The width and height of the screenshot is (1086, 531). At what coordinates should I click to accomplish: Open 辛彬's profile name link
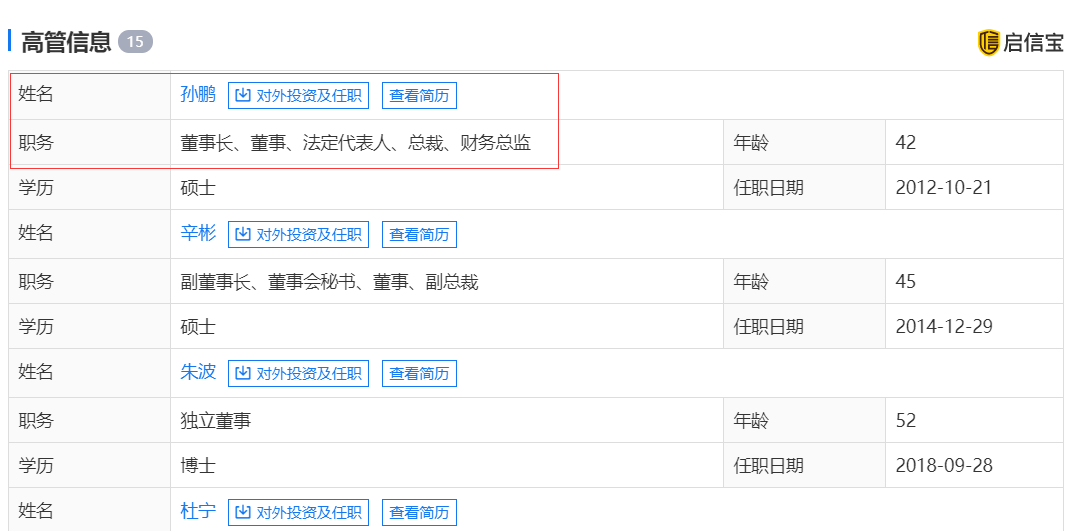(198, 234)
